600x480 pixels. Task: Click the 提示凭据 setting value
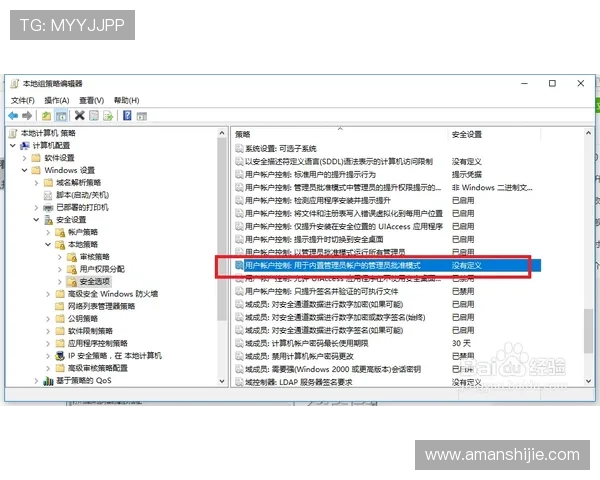[467, 175]
